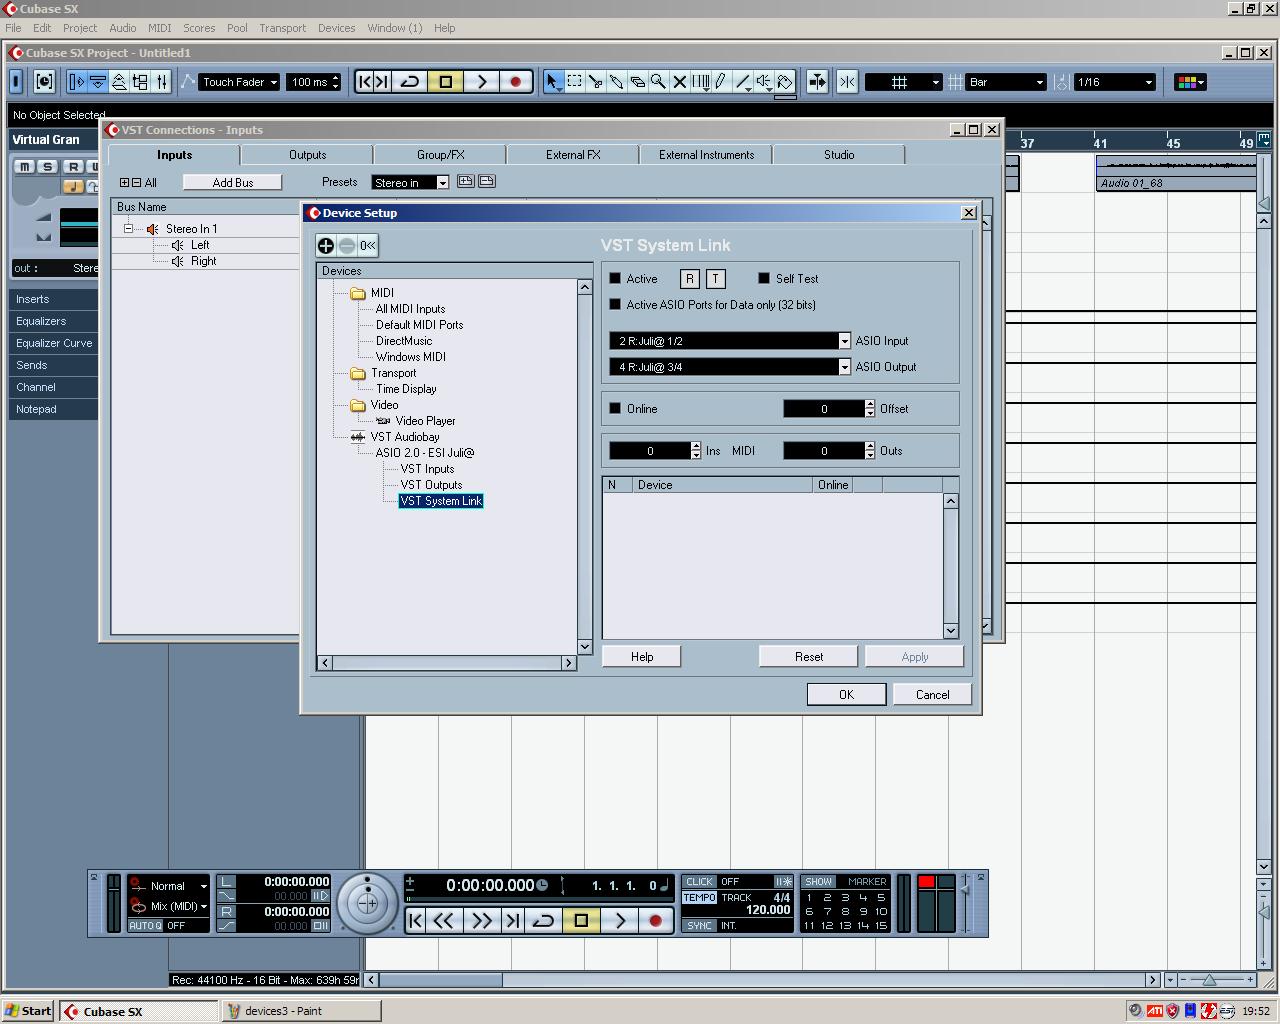The width and height of the screenshot is (1280, 1024).
Task: Switch to the External Instruments tab
Action: coord(706,155)
